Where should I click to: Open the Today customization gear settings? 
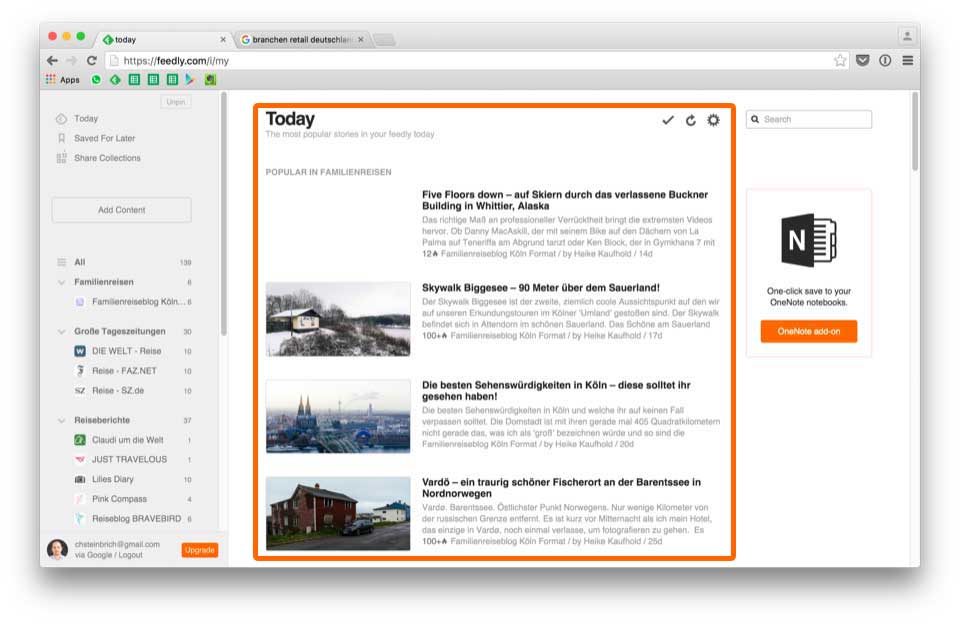tap(712, 119)
